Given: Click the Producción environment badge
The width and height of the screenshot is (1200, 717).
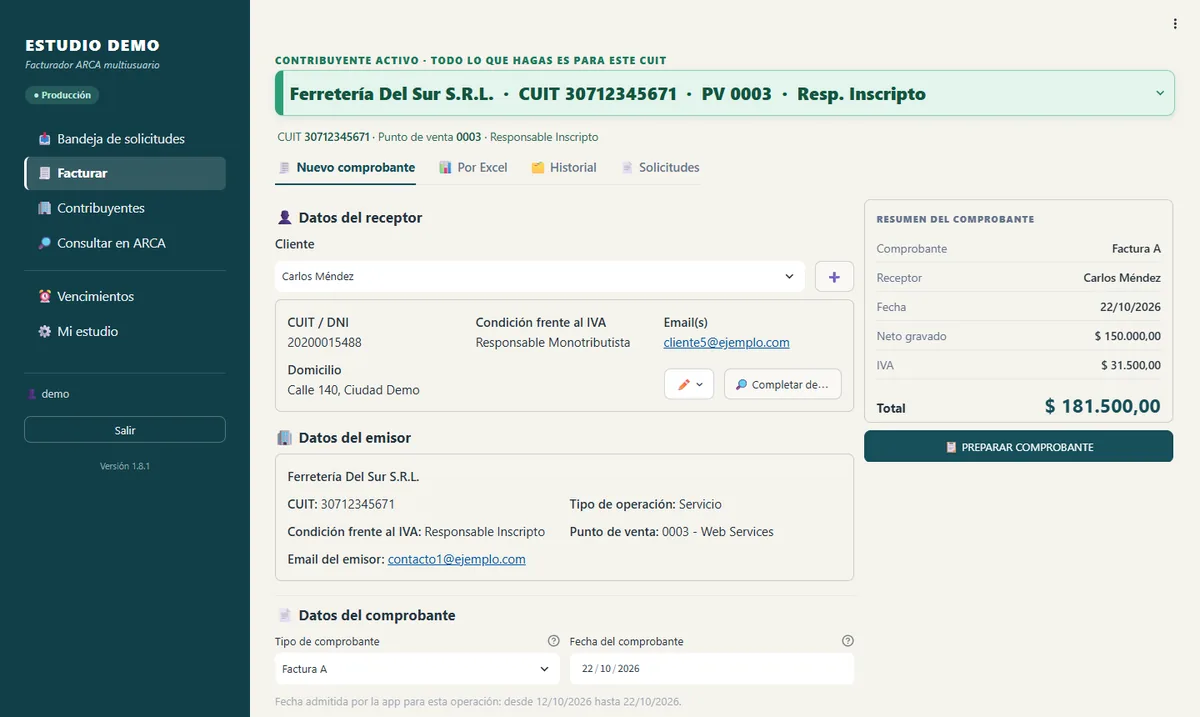Looking at the screenshot, I should [62, 95].
